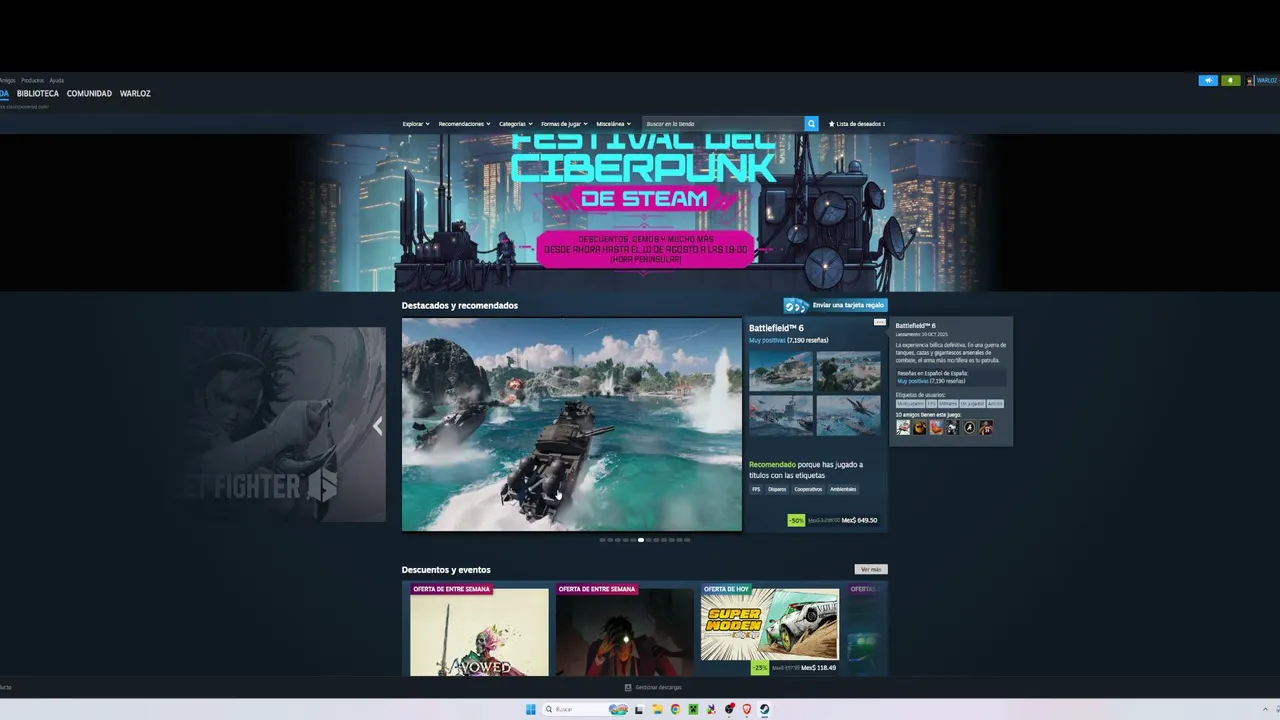Screen dimensions: 1280x720
Task: Click the store search magnifier icon
Action: (811, 124)
